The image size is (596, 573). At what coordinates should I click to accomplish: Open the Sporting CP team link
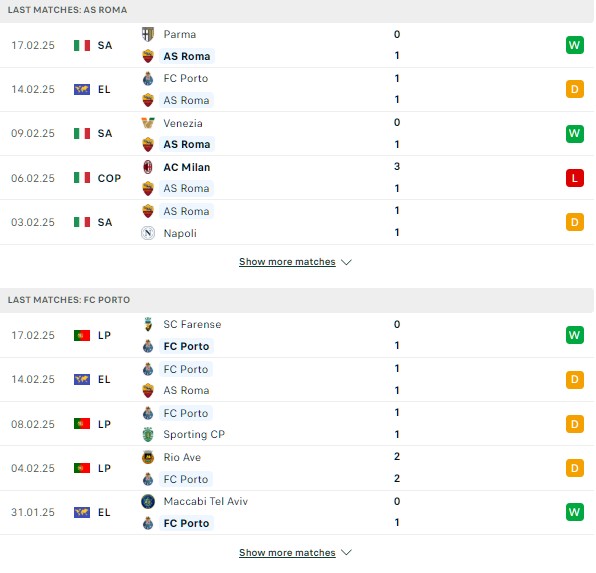coord(194,435)
